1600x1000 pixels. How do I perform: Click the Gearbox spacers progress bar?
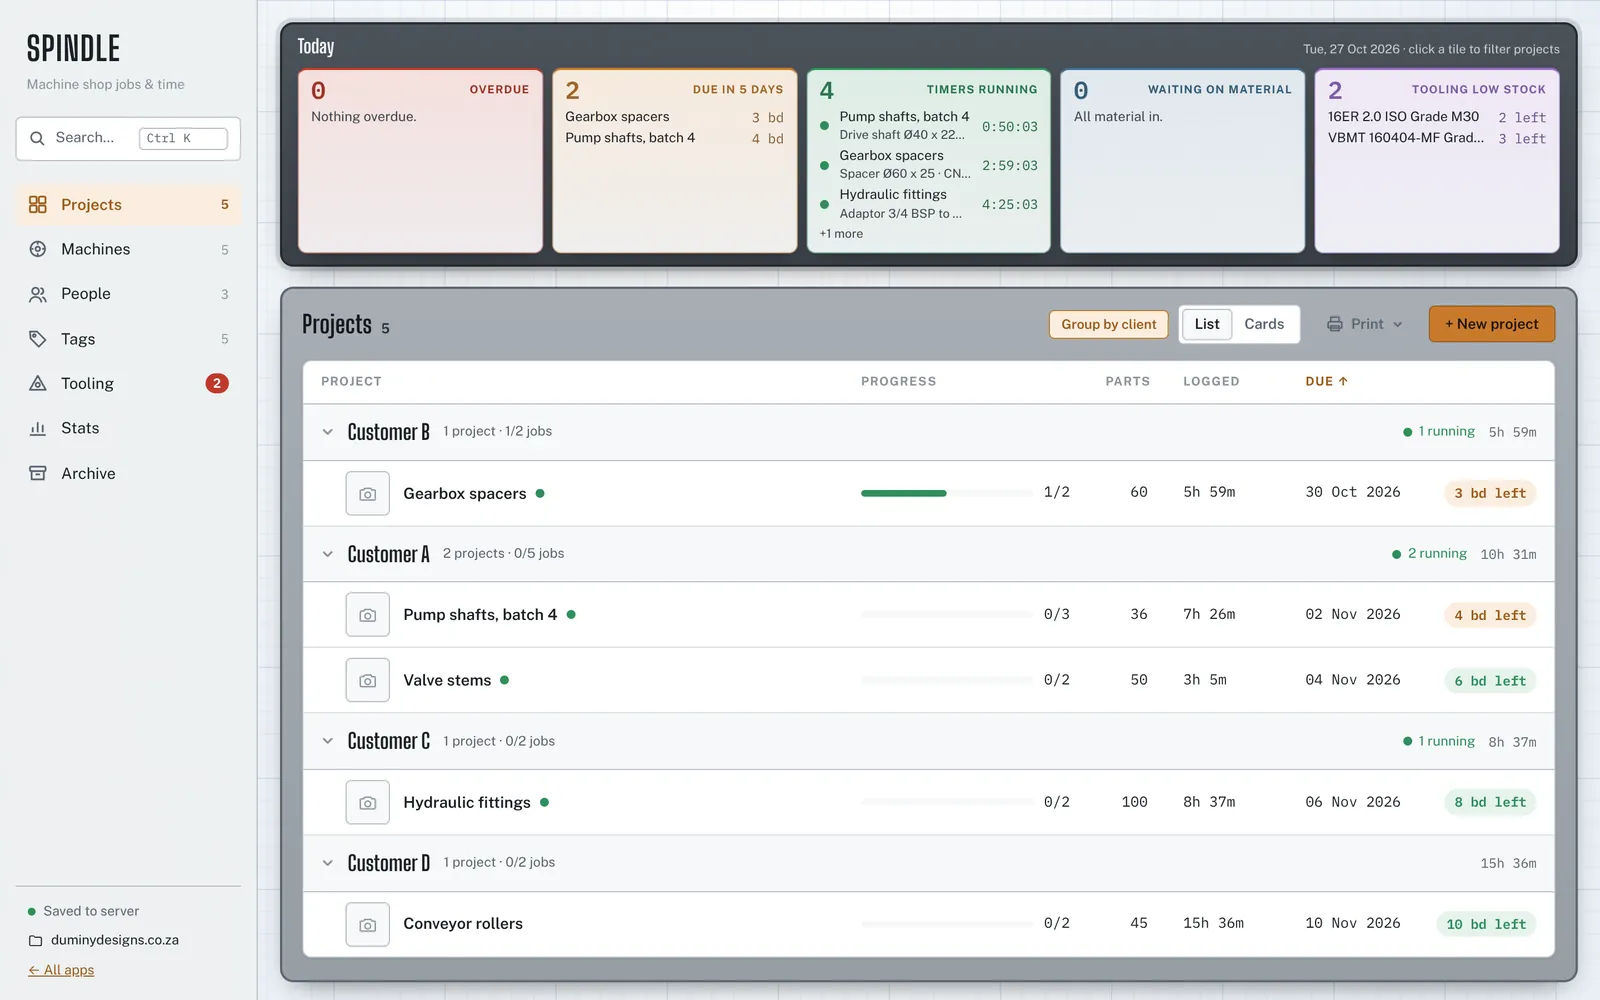(x=946, y=493)
